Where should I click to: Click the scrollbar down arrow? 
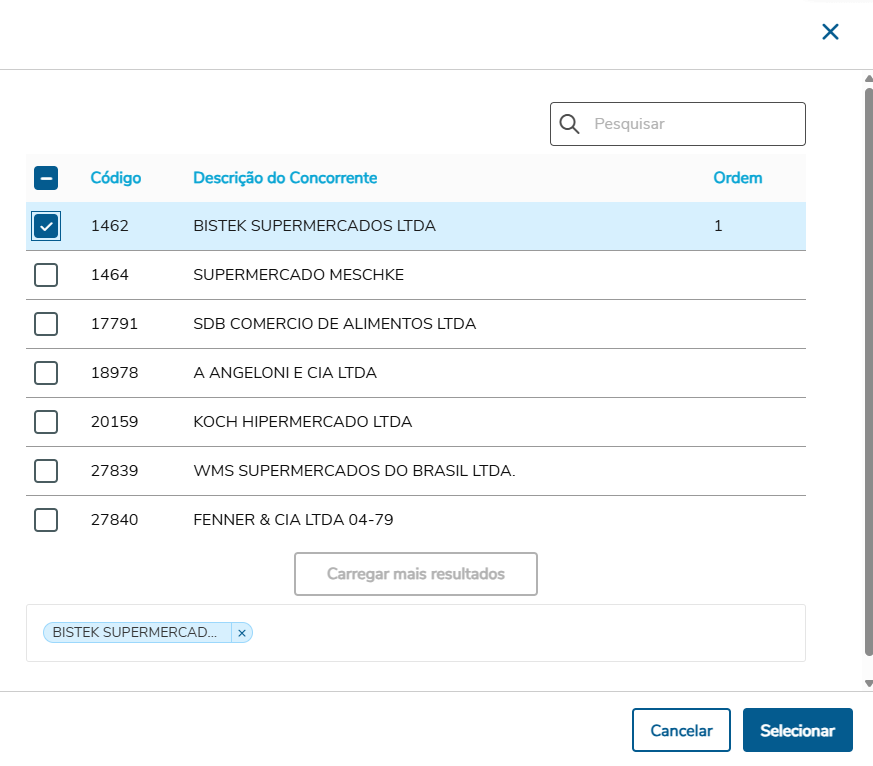[868, 684]
